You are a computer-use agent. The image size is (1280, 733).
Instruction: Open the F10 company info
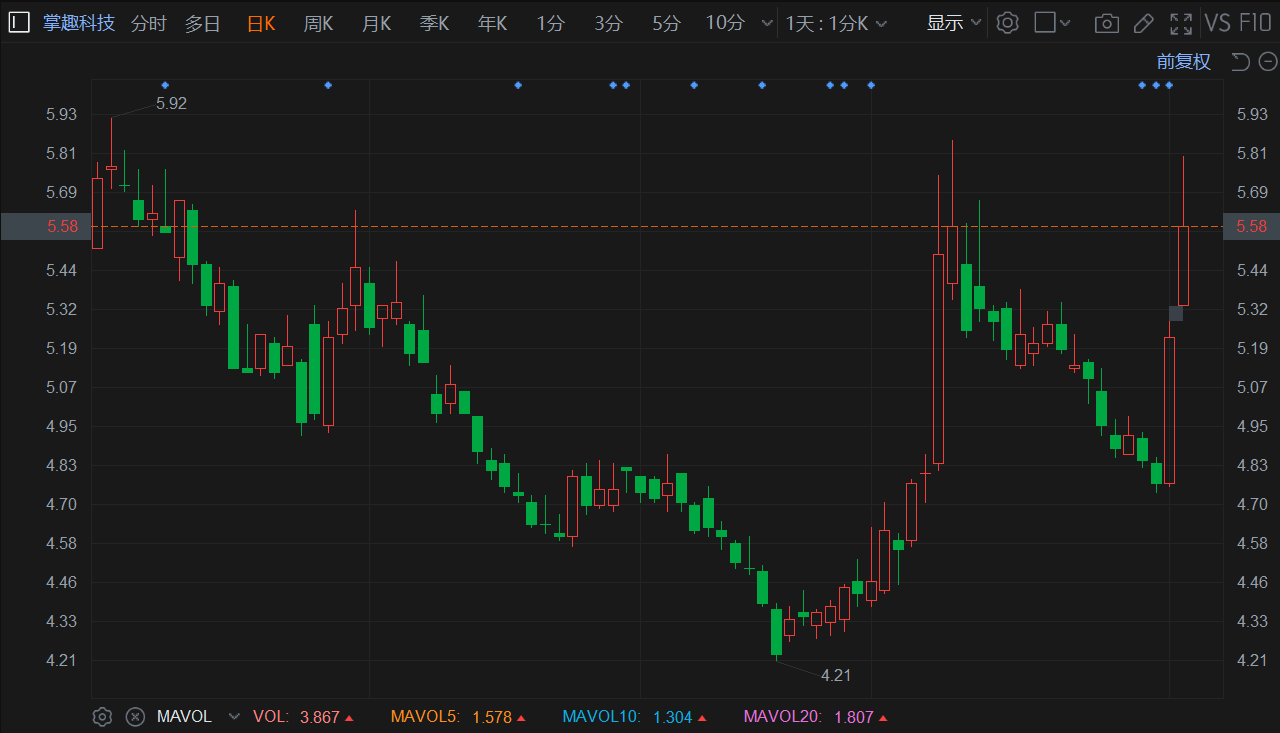tap(1255, 23)
